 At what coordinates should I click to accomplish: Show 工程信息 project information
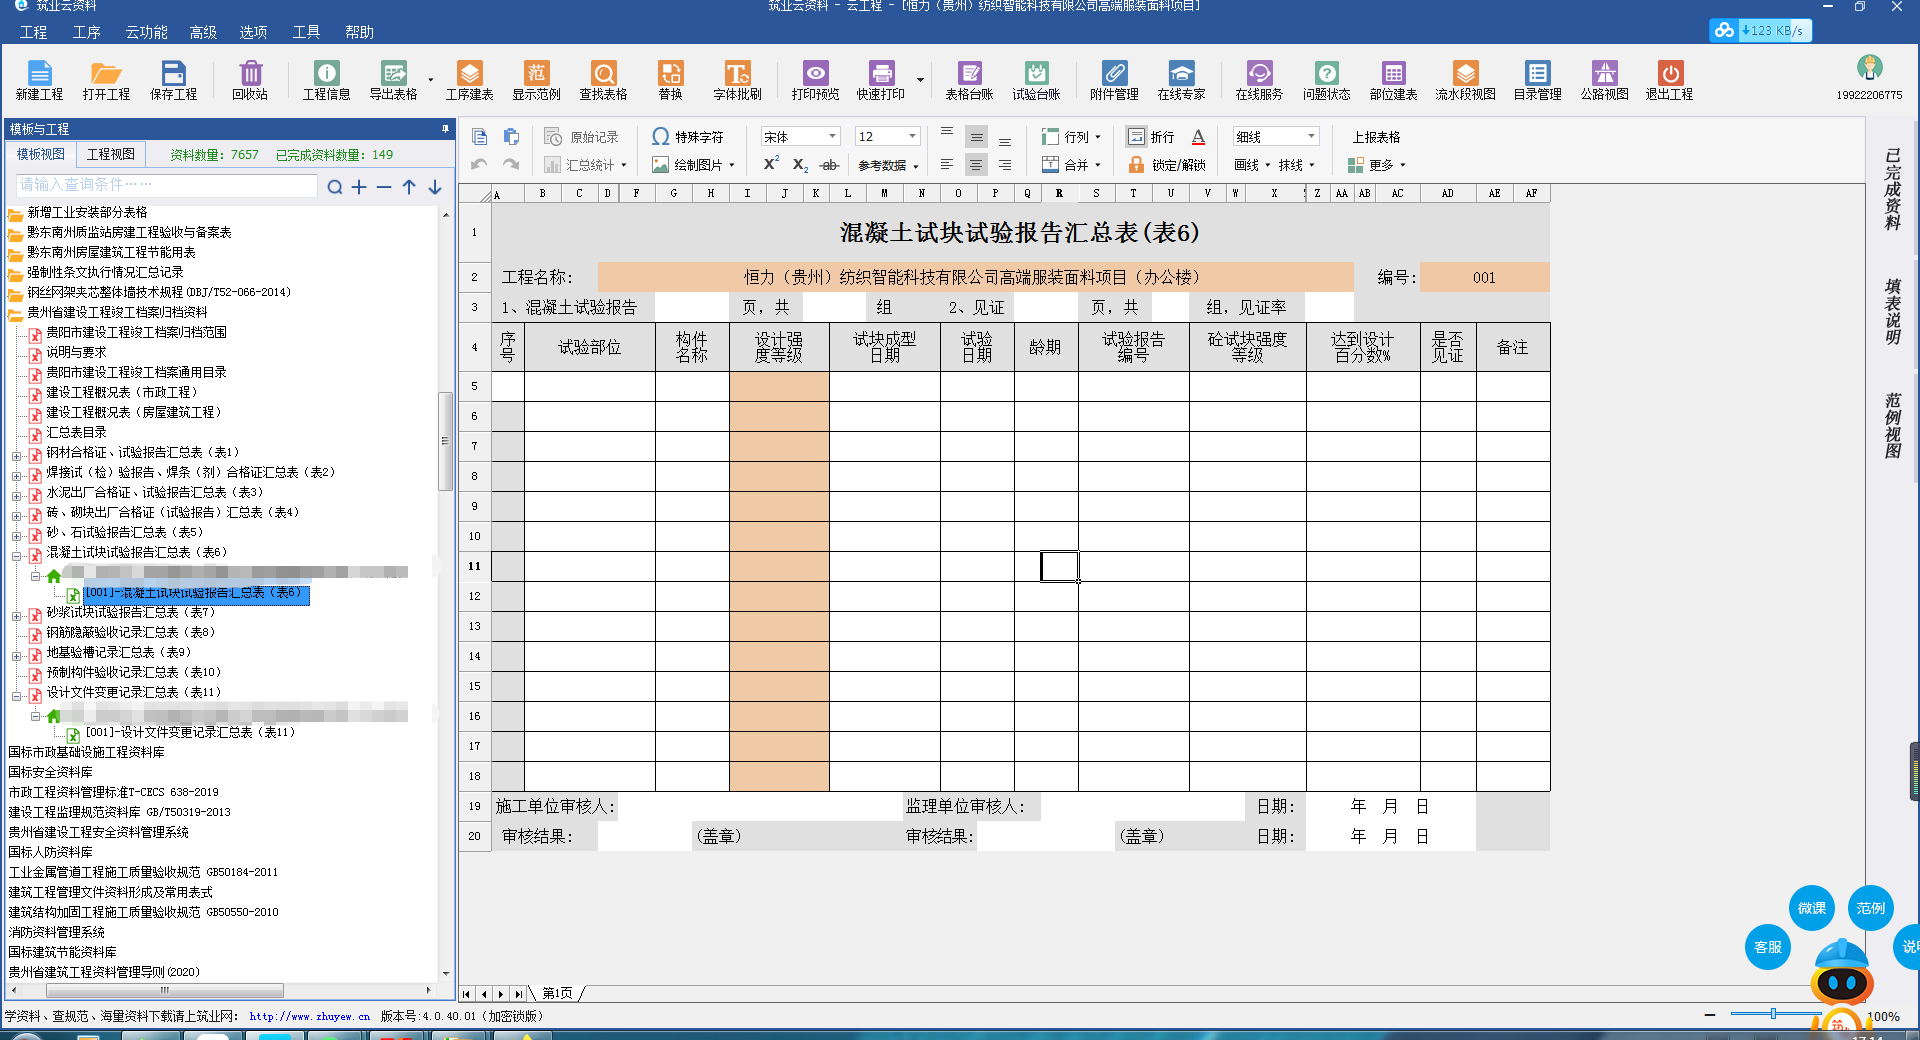pos(326,80)
